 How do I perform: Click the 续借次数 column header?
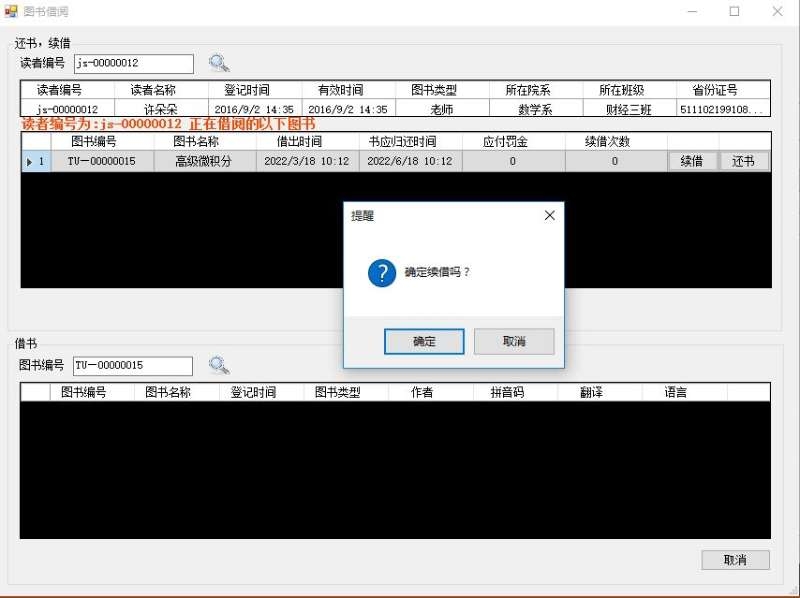(616, 142)
